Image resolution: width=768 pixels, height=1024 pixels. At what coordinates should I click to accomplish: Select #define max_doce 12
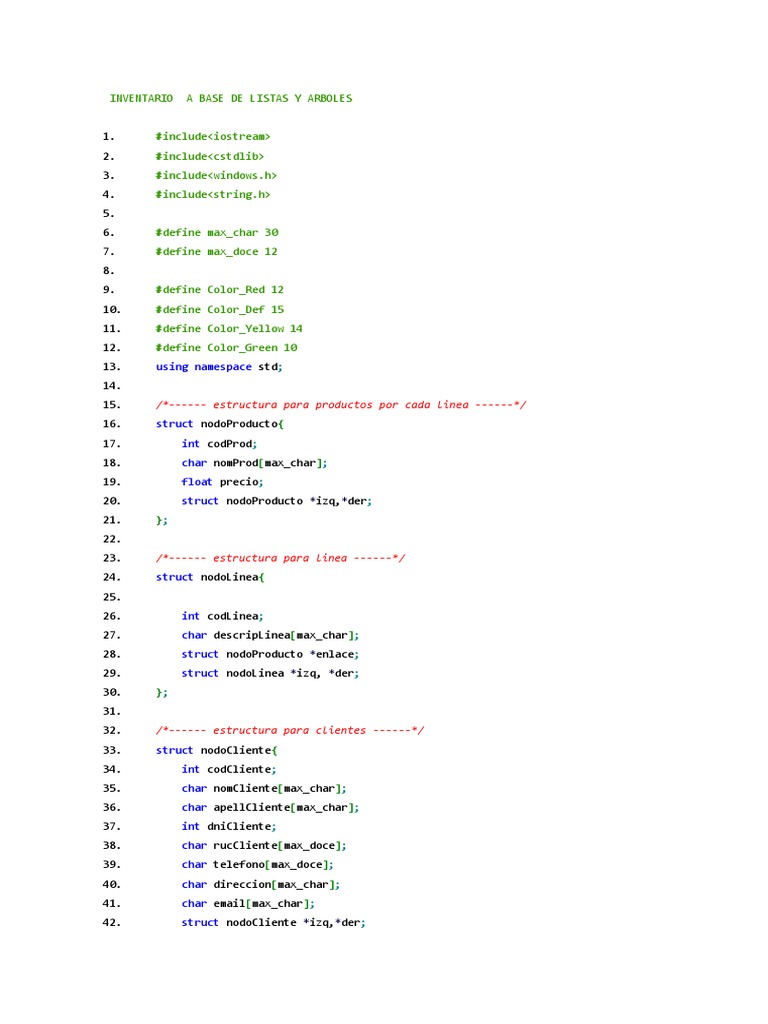[216, 251]
